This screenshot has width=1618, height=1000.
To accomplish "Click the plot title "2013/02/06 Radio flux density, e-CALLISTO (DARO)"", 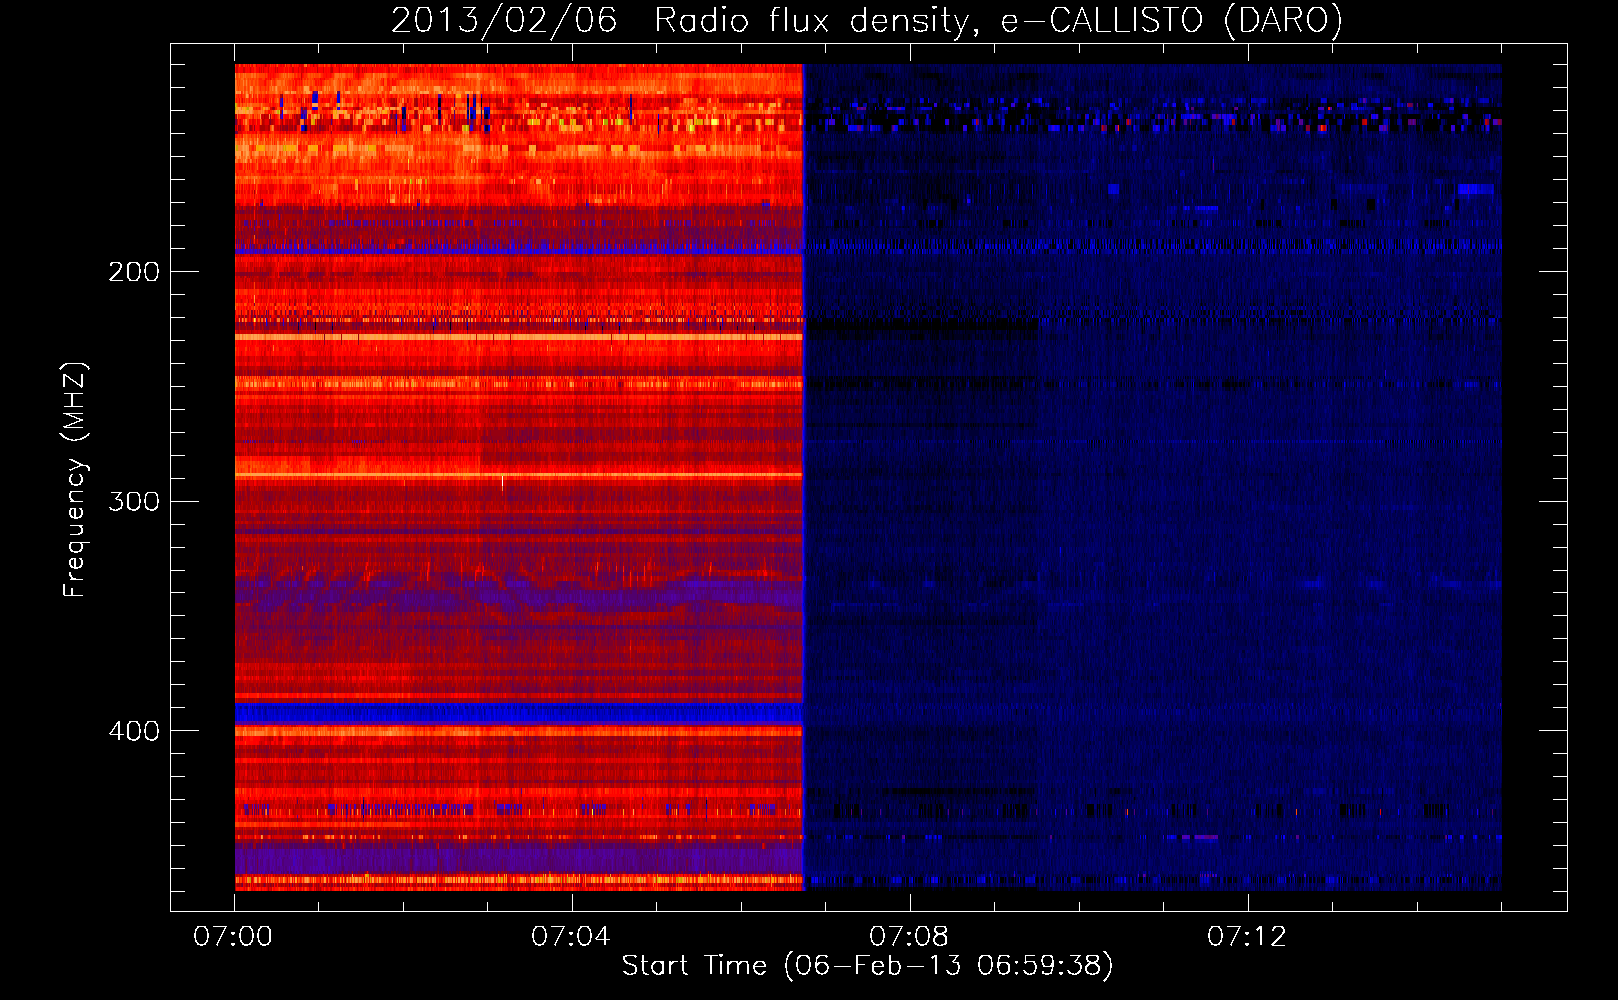I will tap(867, 20).
